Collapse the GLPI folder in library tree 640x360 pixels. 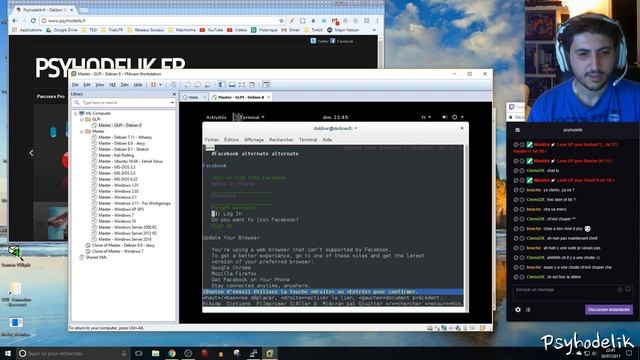coord(82,119)
